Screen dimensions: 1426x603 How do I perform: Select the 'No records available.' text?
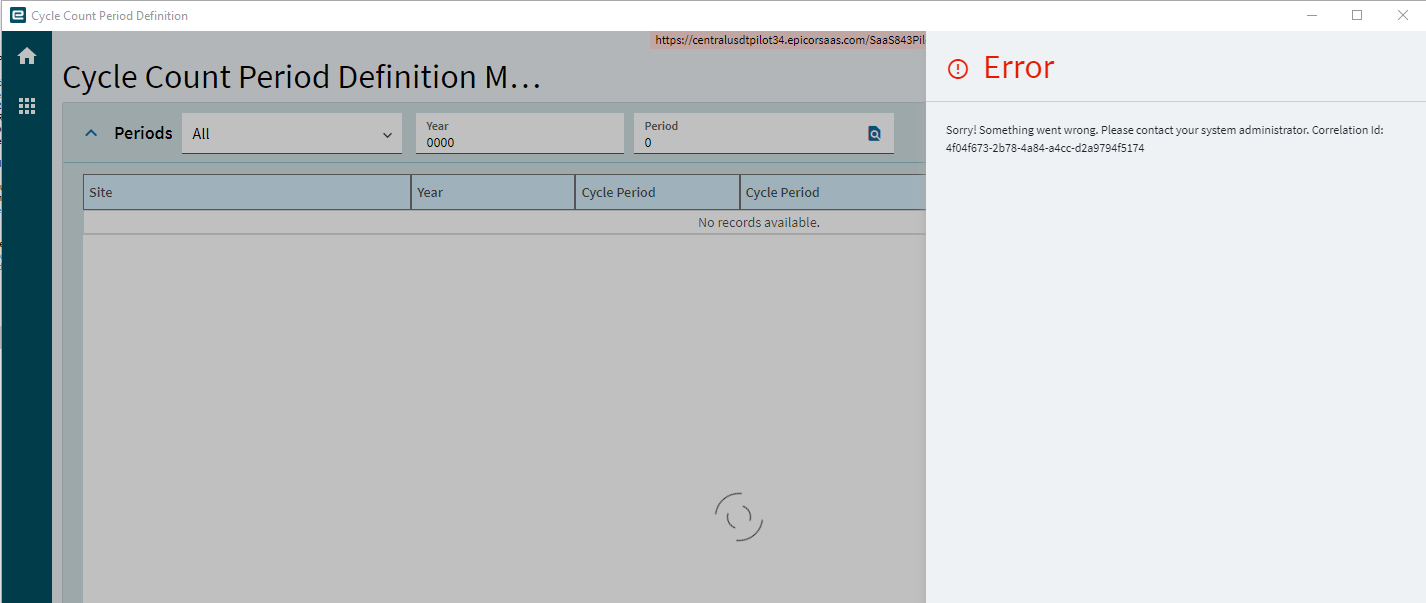[759, 222]
